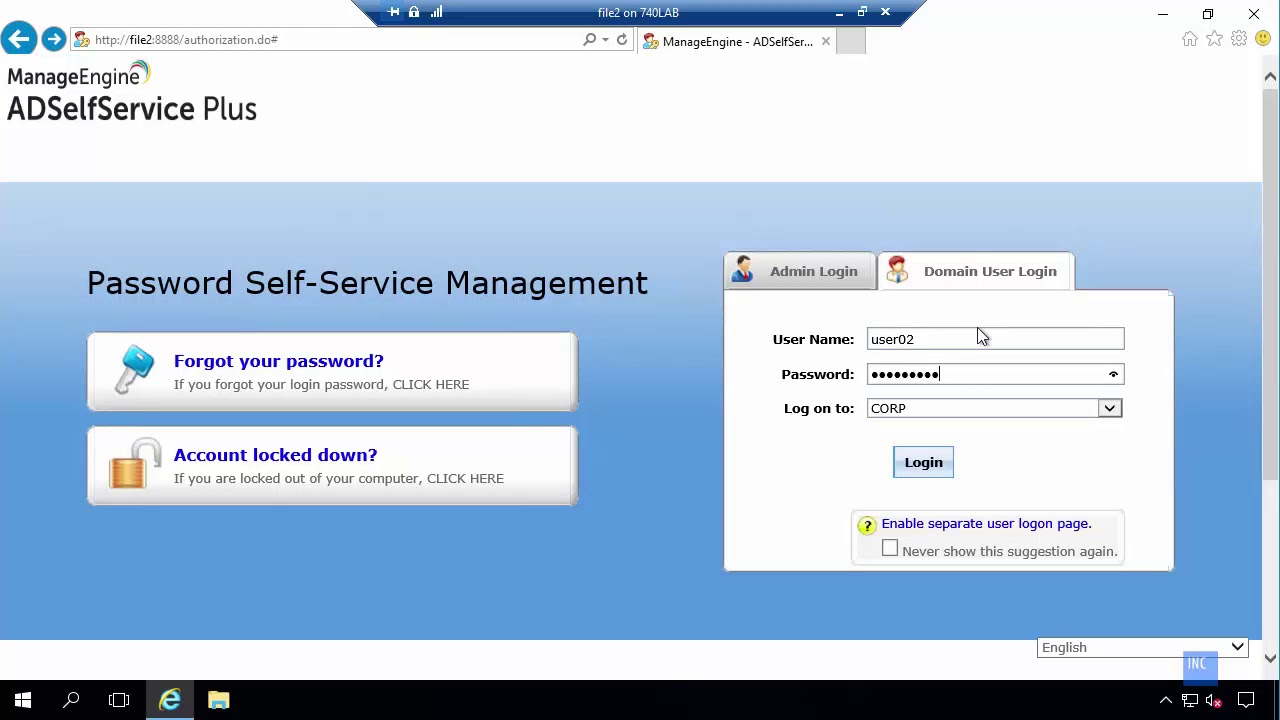Click the Login button
The image size is (1280, 720).
point(923,462)
